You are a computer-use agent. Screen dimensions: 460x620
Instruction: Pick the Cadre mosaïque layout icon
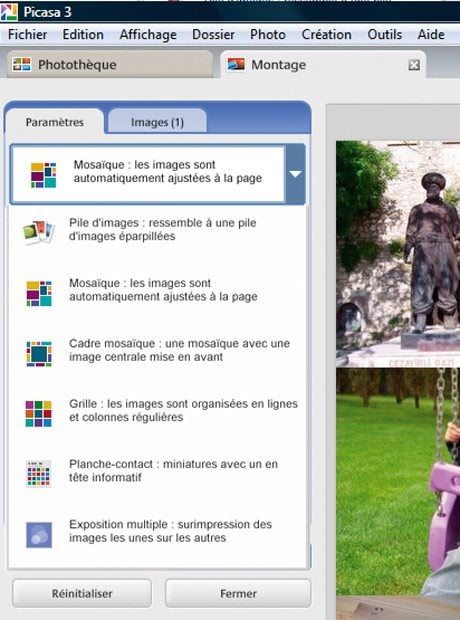coord(39,354)
